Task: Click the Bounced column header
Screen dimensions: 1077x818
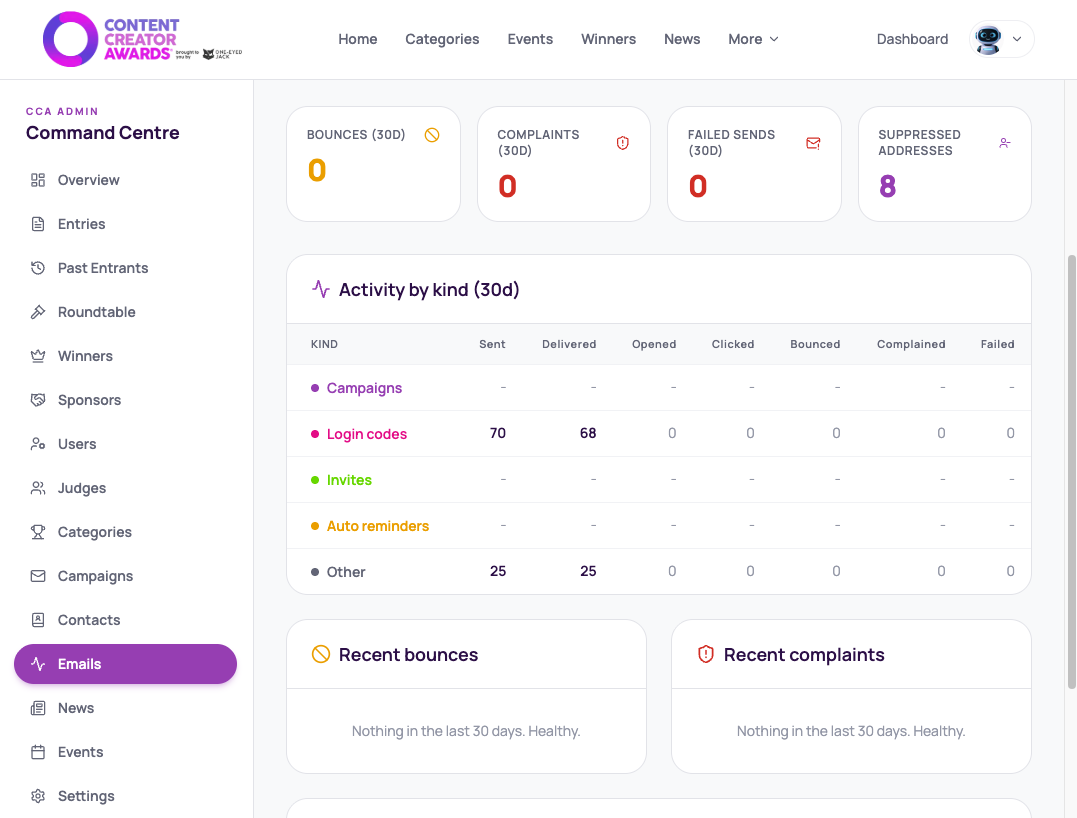Action: coord(815,344)
